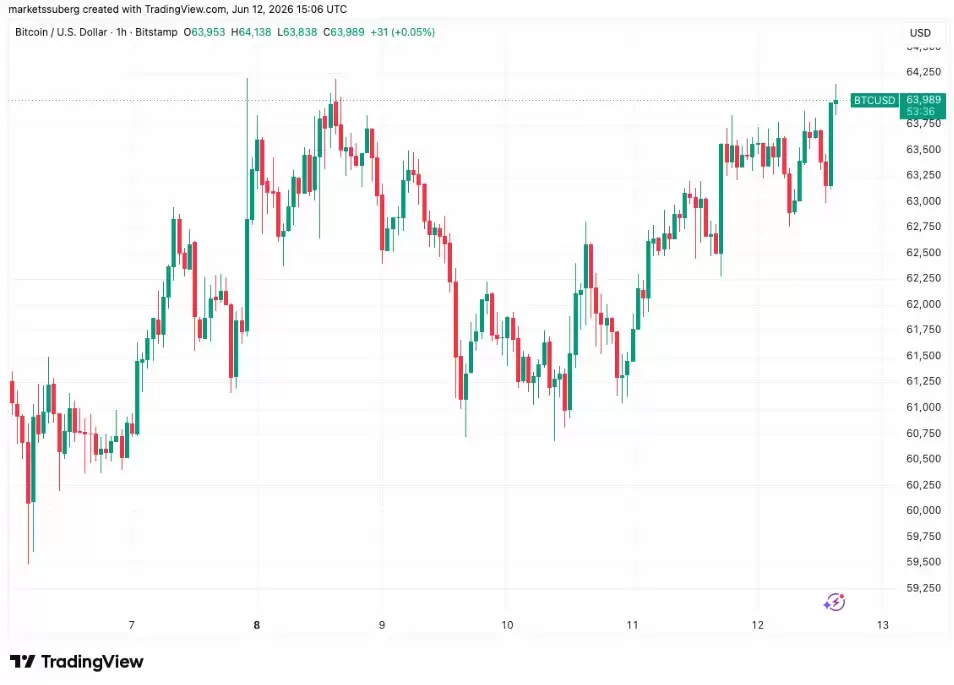This screenshot has width=954, height=685.
Task: Open the USD currency selector
Action: pos(920,33)
